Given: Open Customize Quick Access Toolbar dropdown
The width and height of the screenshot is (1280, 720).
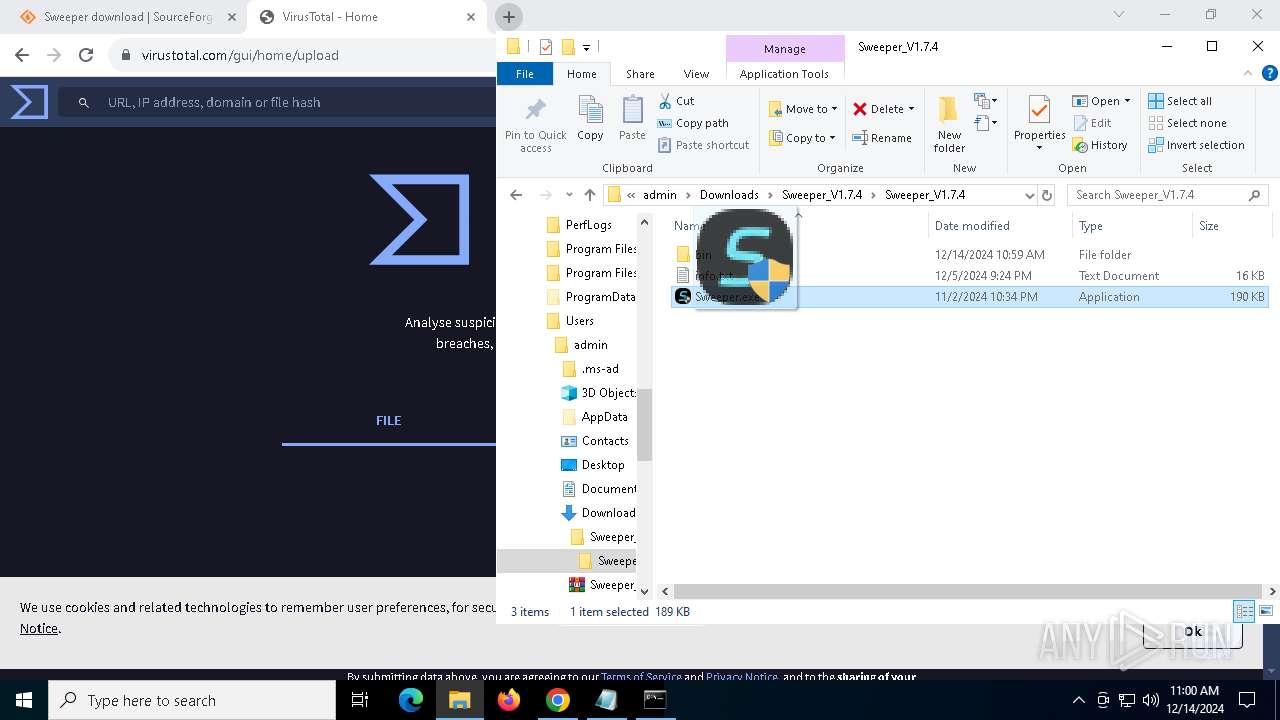Looking at the screenshot, I should tap(586, 47).
